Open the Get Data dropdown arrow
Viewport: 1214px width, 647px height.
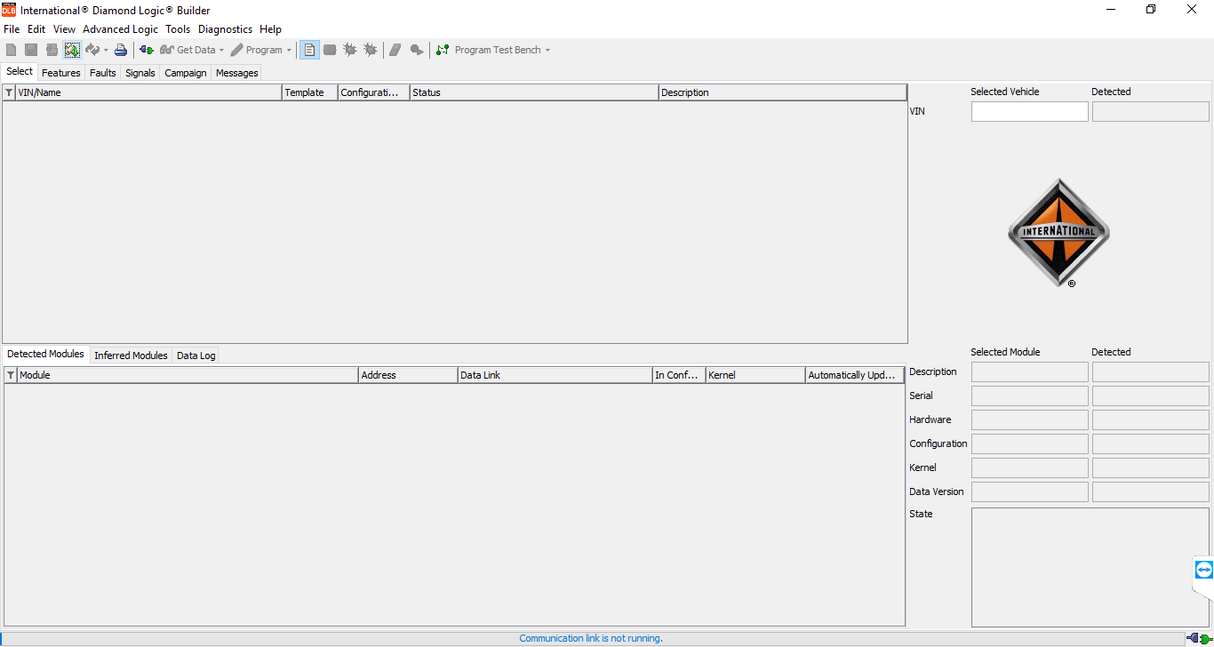click(221, 49)
